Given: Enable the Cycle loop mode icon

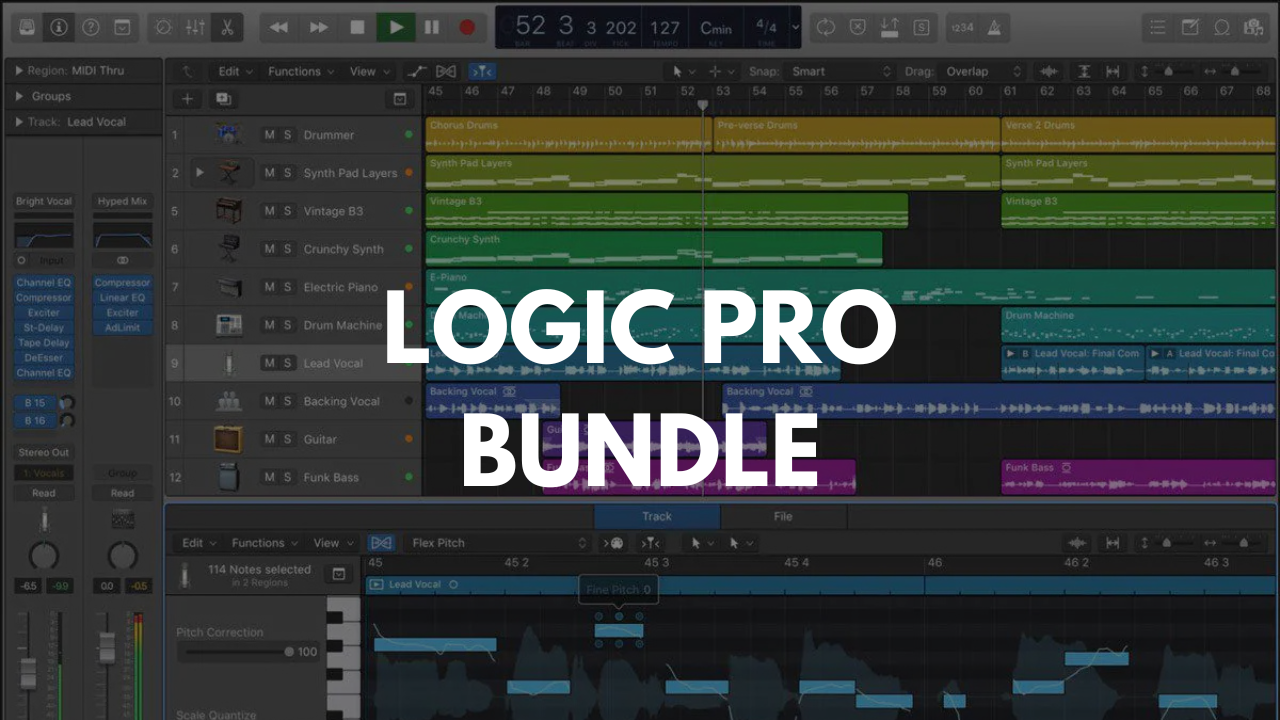Looking at the screenshot, I should (825, 27).
